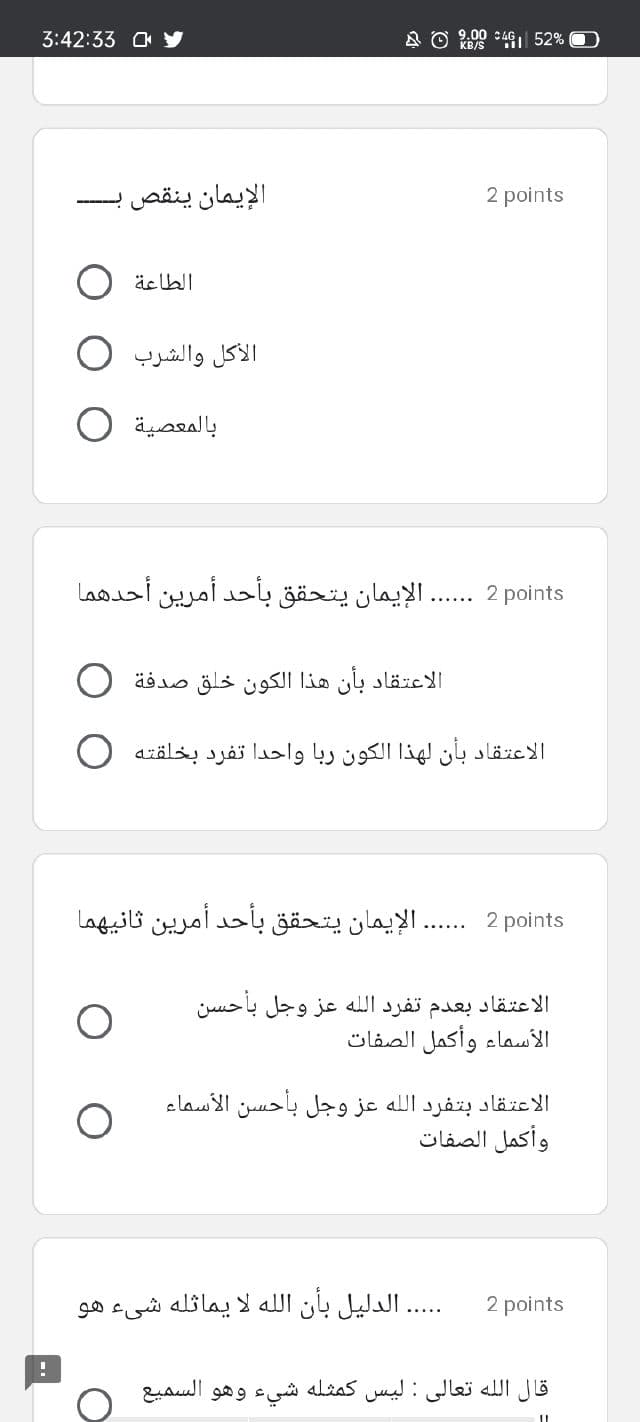The image size is (640, 1422).
Task: Tap the question title الإيمان ينقص بـ
Action: [172, 194]
